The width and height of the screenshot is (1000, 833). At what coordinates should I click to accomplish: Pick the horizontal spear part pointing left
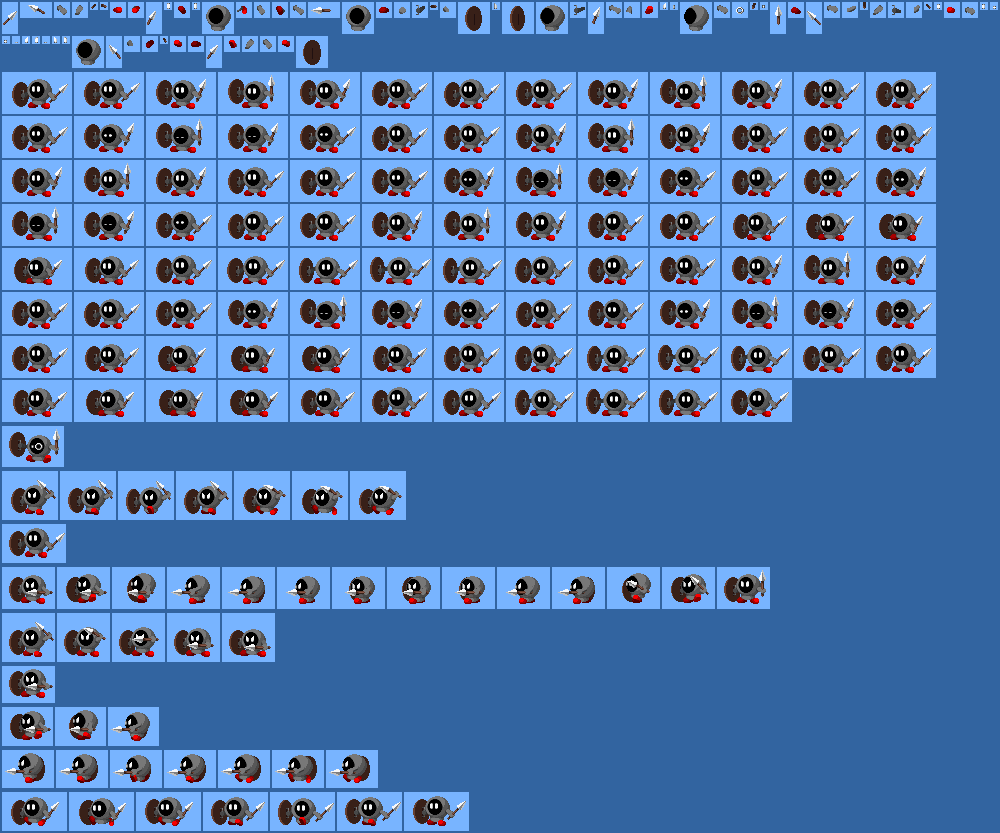pos(323,10)
